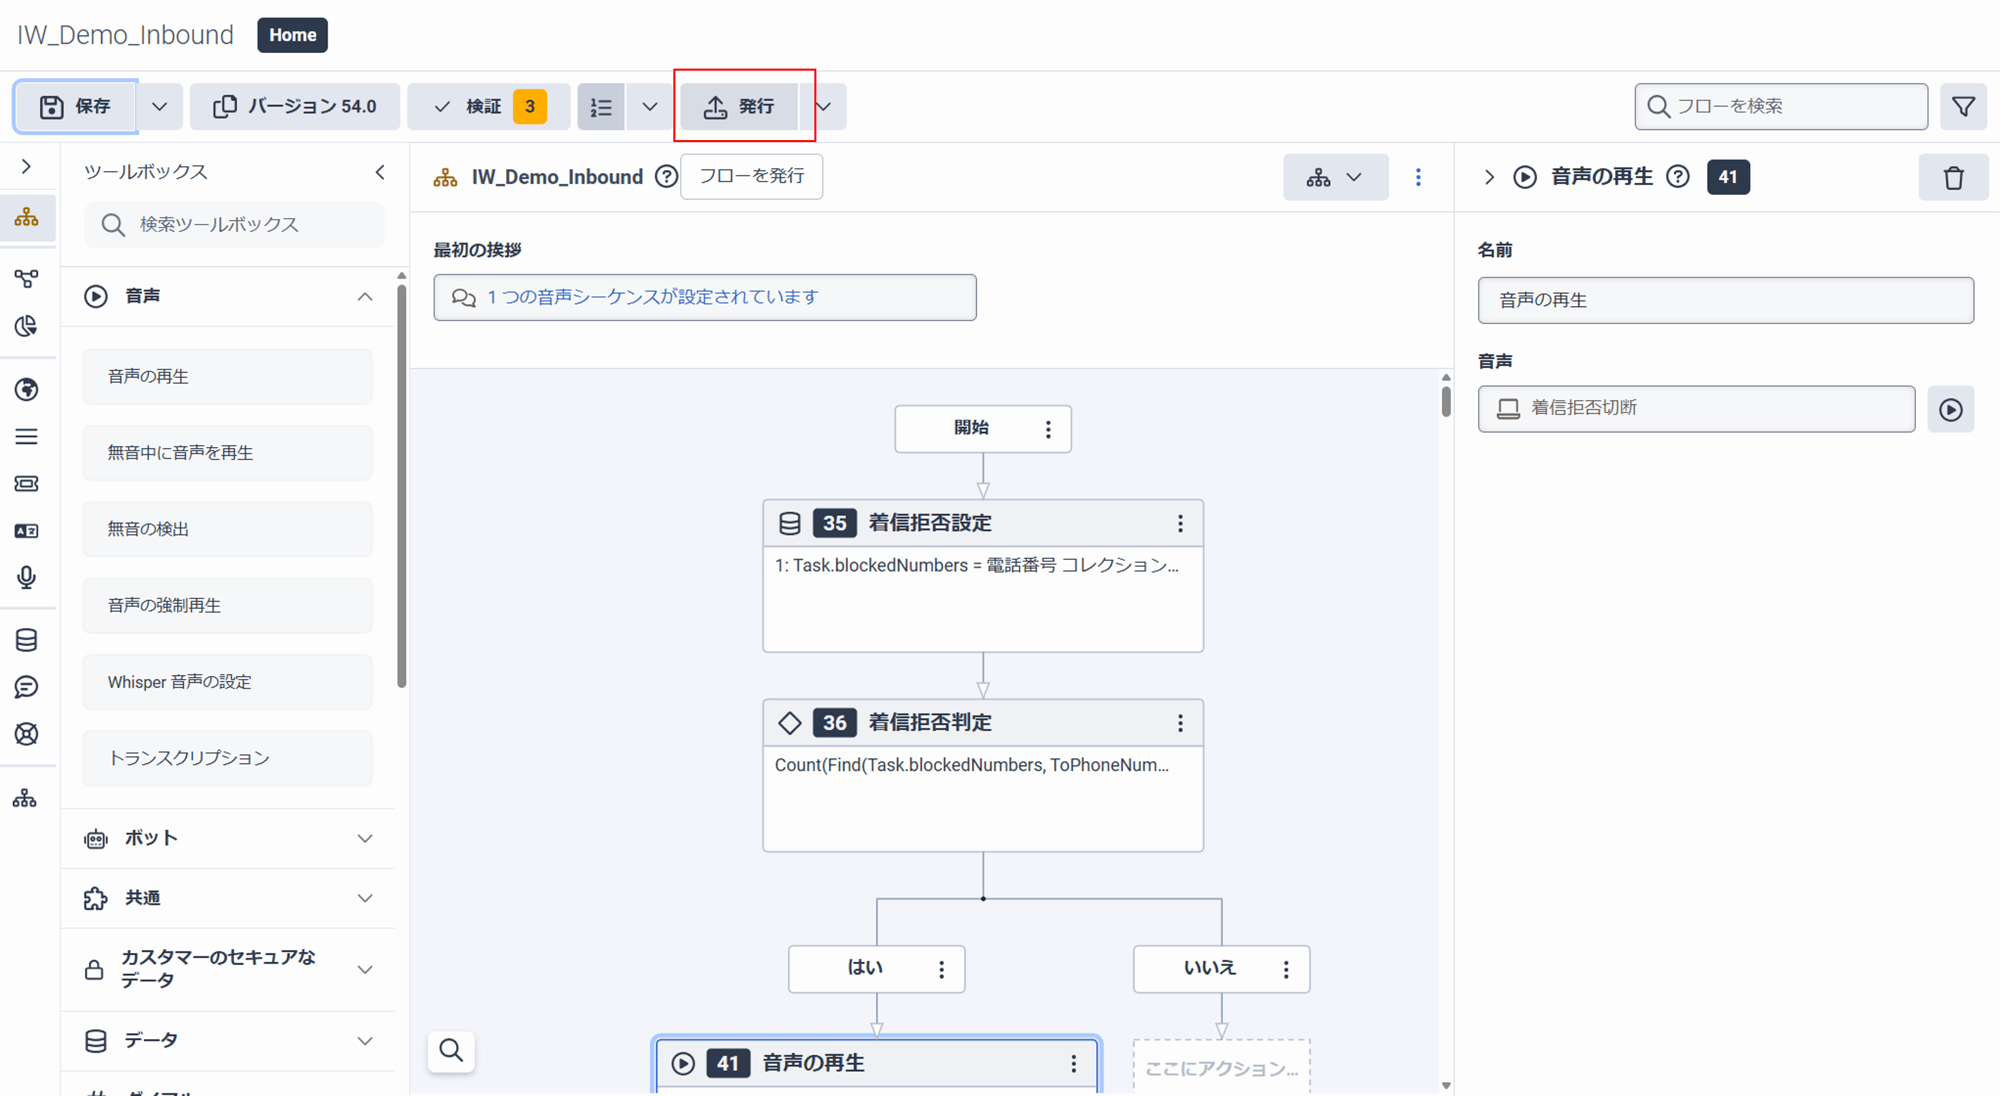2000x1096 pixels.
Task: Click the filter funnel icon
Action: click(x=1963, y=106)
